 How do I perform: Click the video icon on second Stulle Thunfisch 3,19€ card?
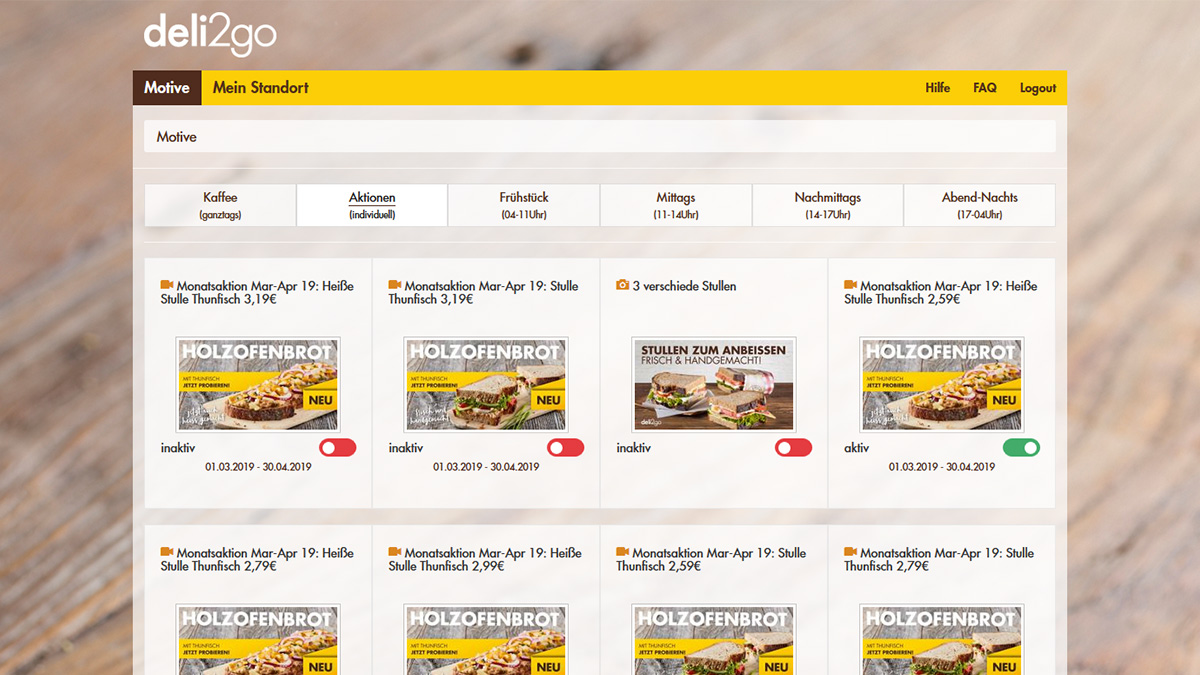point(394,285)
